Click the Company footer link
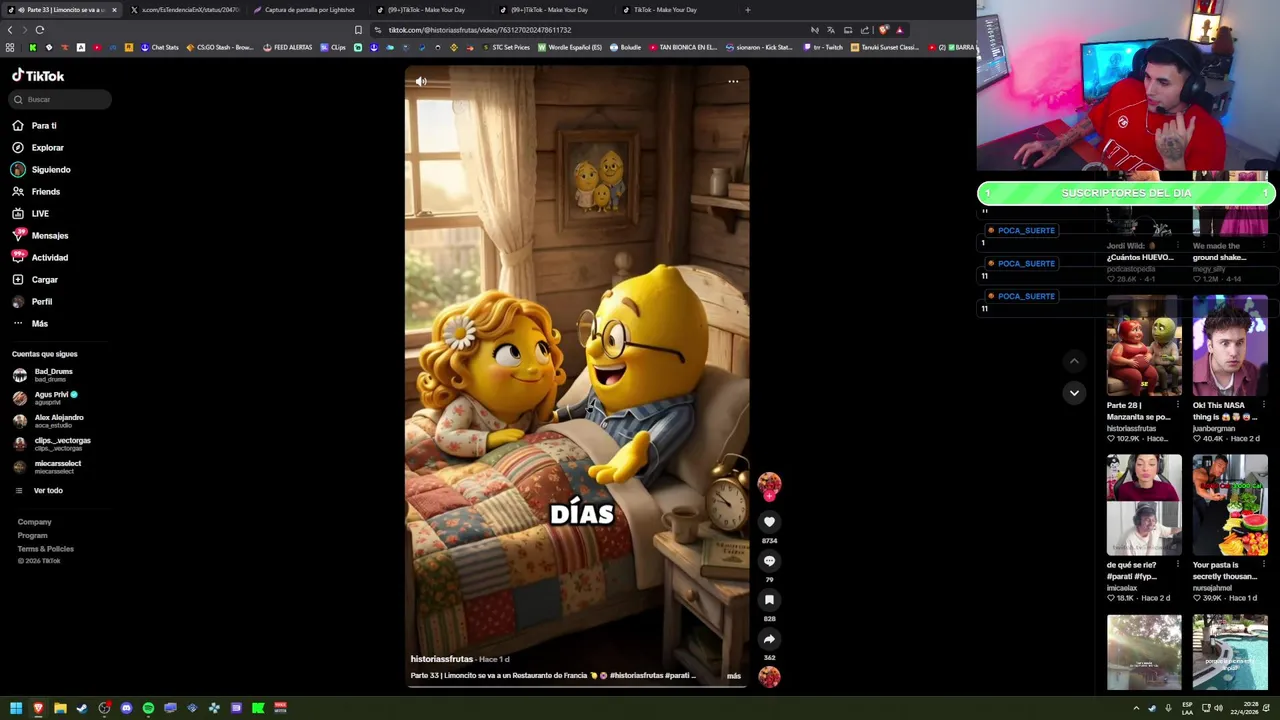This screenshot has height=720, width=1280. [34, 522]
